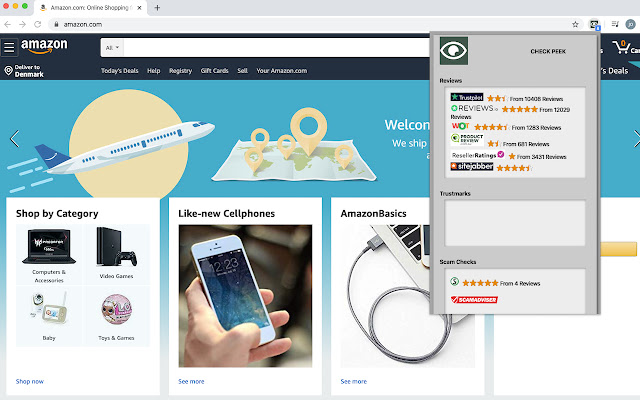This screenshot has height=400, width=640.
Task: View site info via the padlock icon
Action: [x=56, y=24]
